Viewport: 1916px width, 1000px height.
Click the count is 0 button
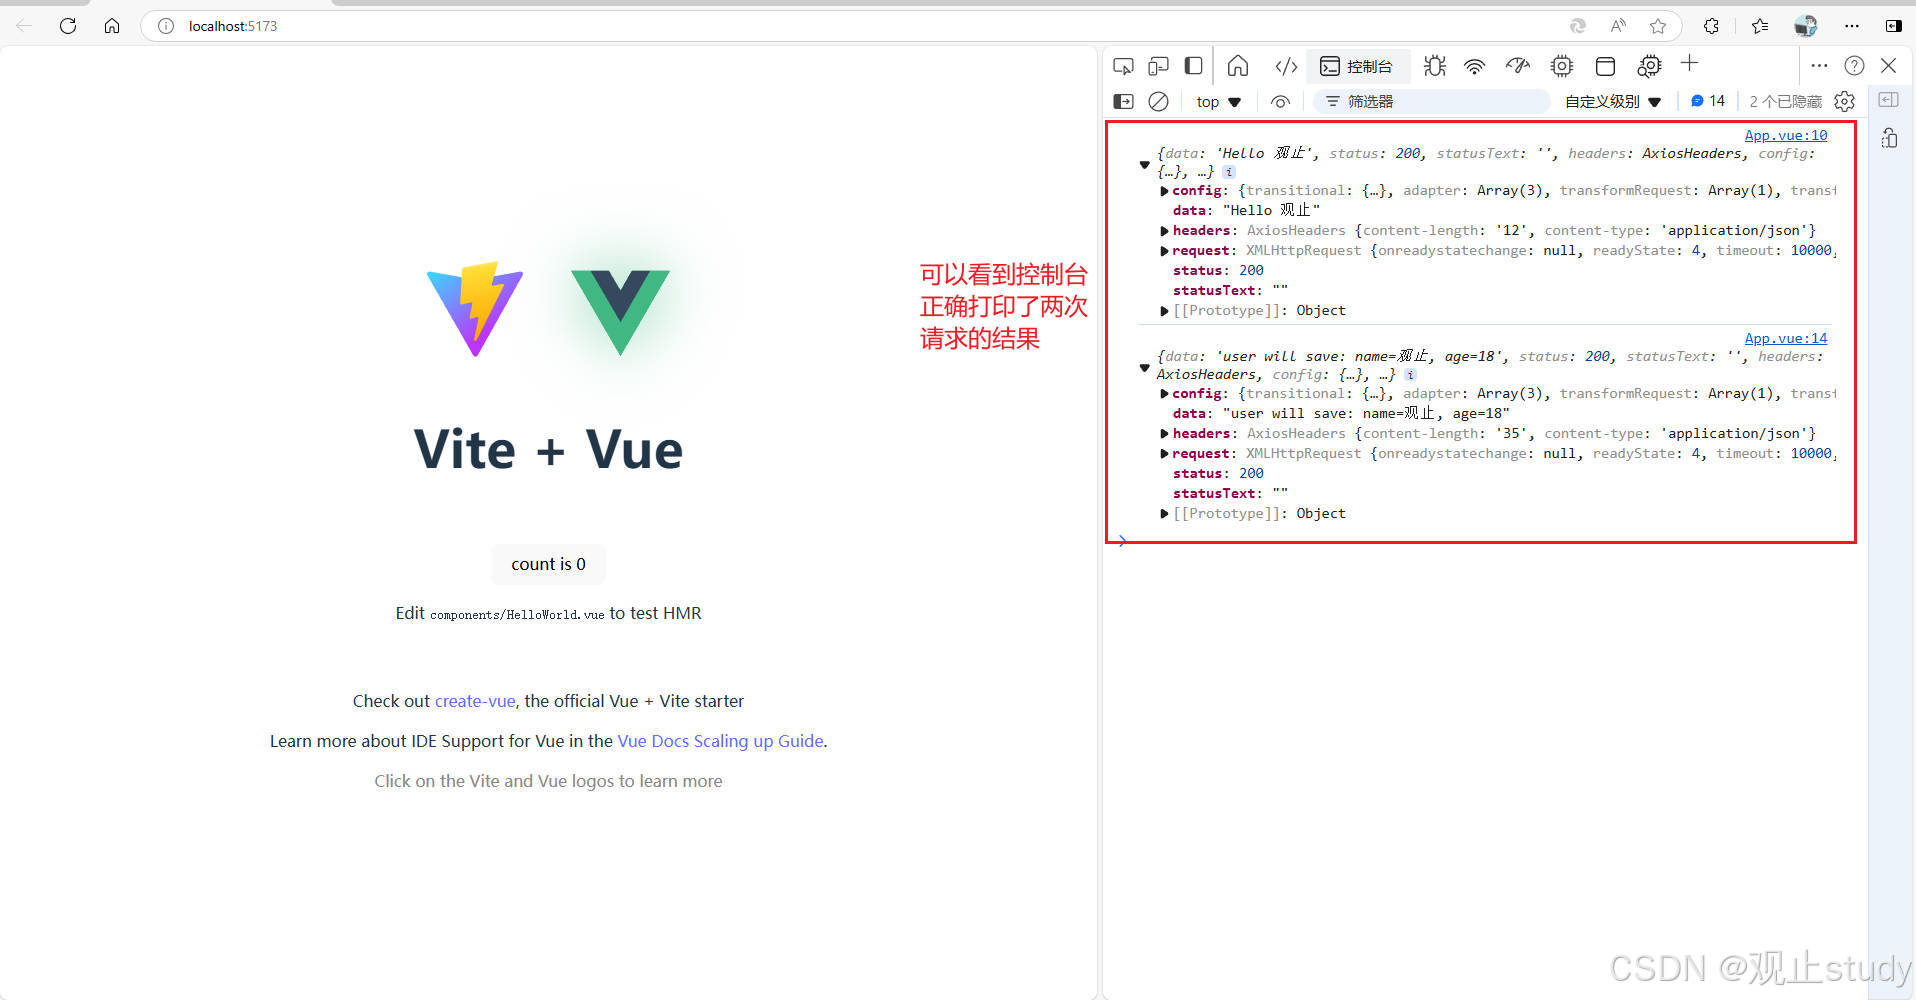pyautogui.click(x=548, y=564)
